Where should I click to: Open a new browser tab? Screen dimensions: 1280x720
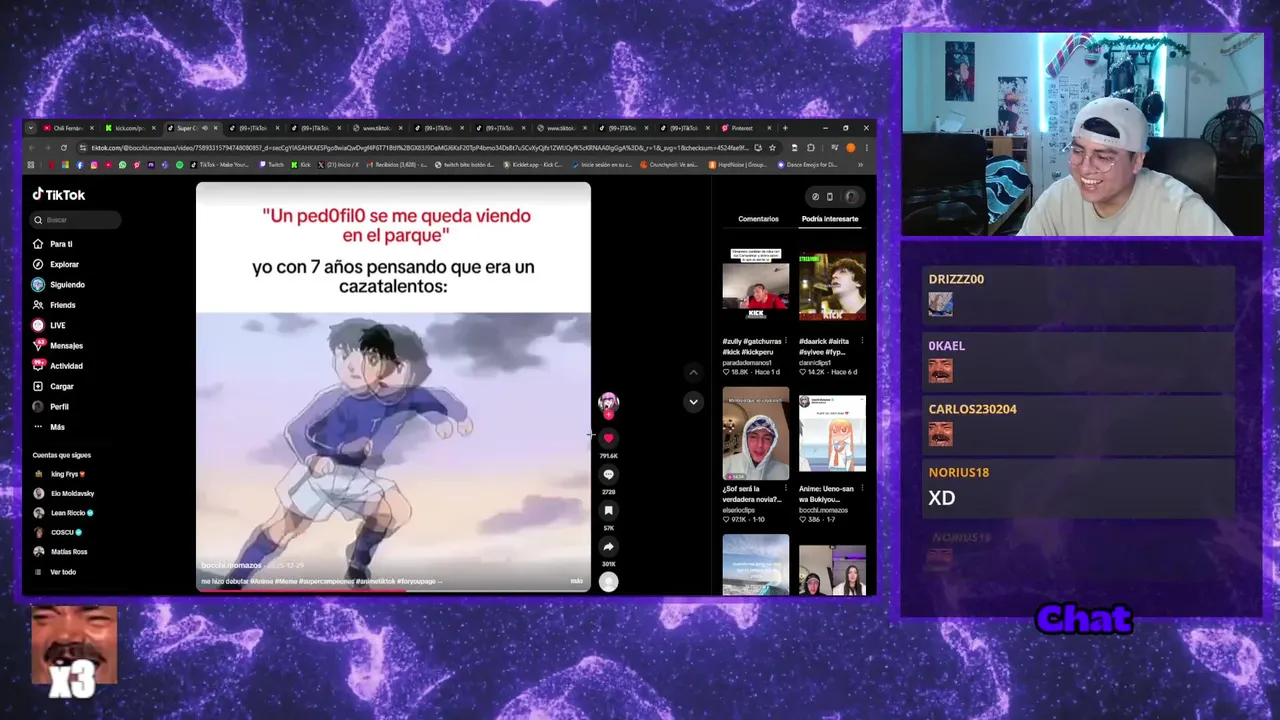pyautogui.click(x=785, y=128)
